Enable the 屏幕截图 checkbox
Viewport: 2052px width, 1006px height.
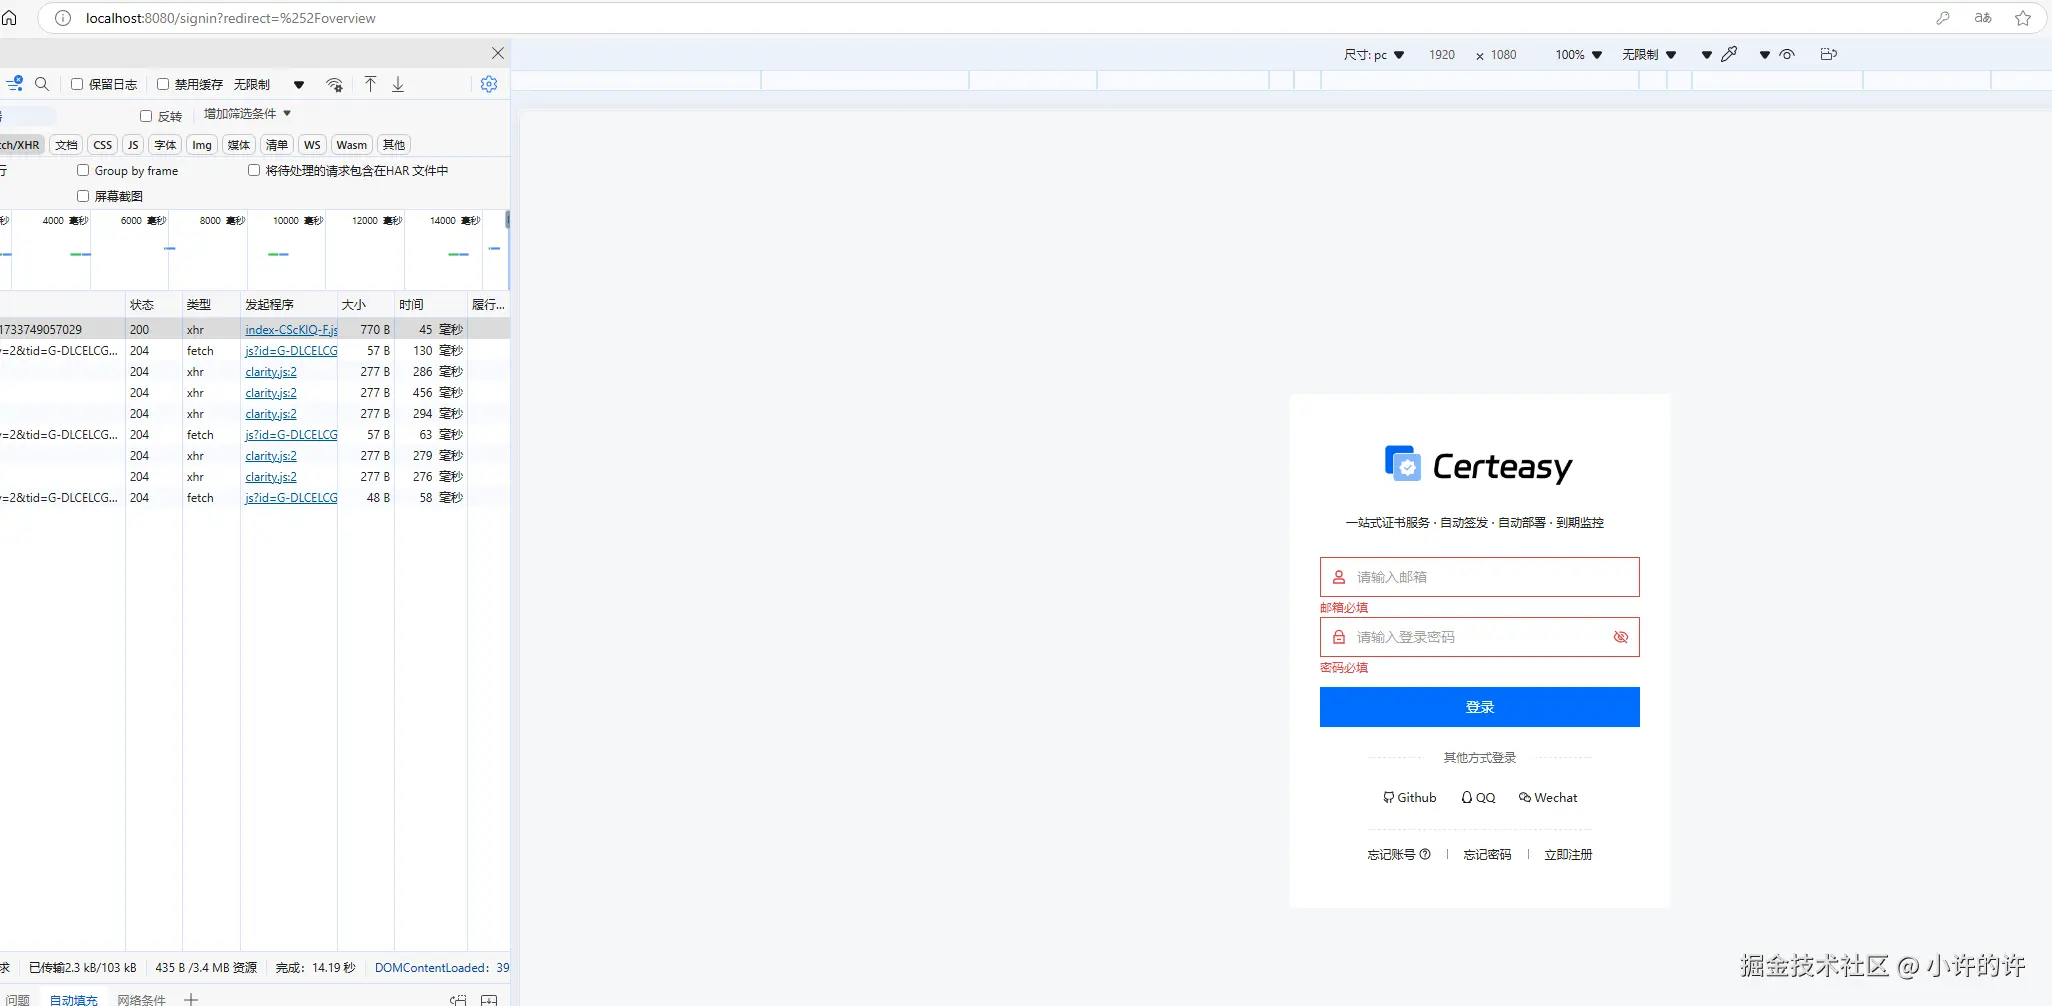coord(83,196)
